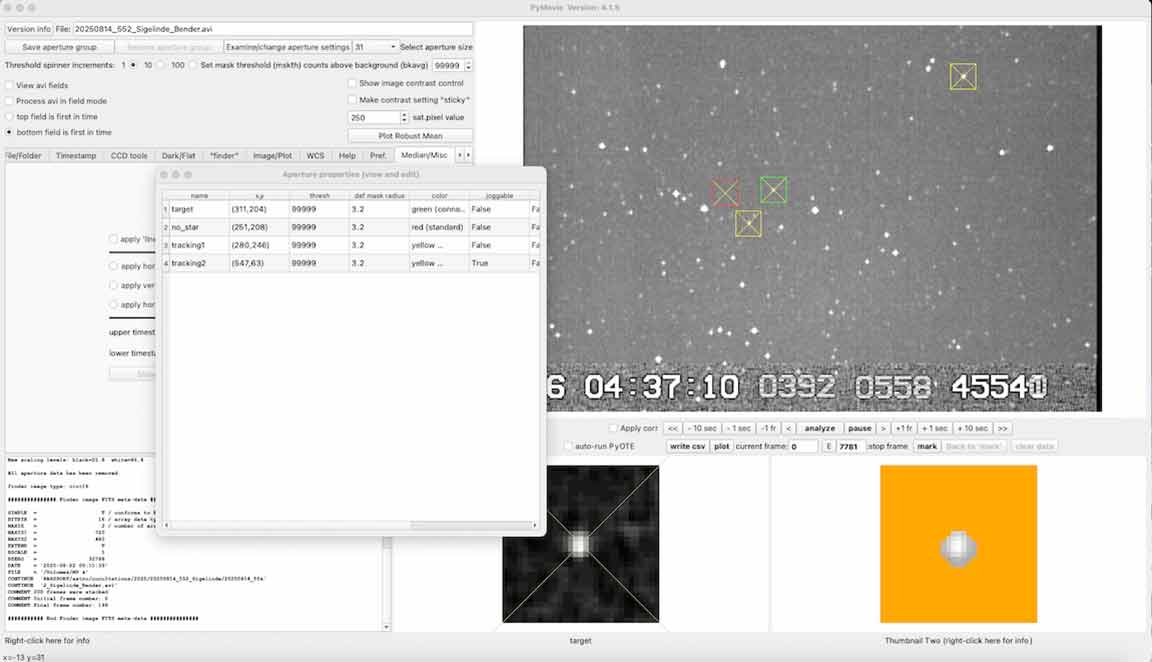Click the Plot Robust Mean button

tap(410, 136)
